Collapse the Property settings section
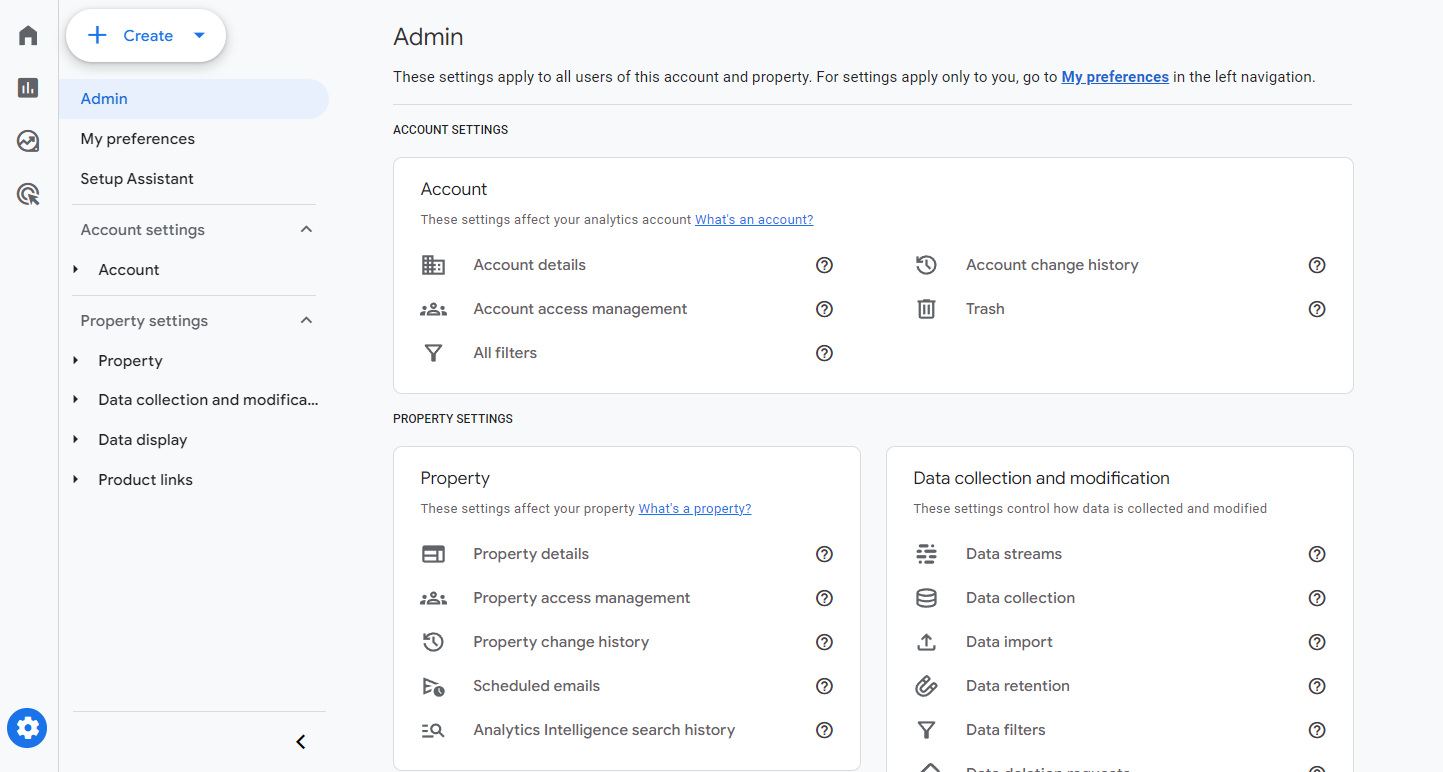Image resolution: width=1443 pixels, height=772 pixels. 306,321
